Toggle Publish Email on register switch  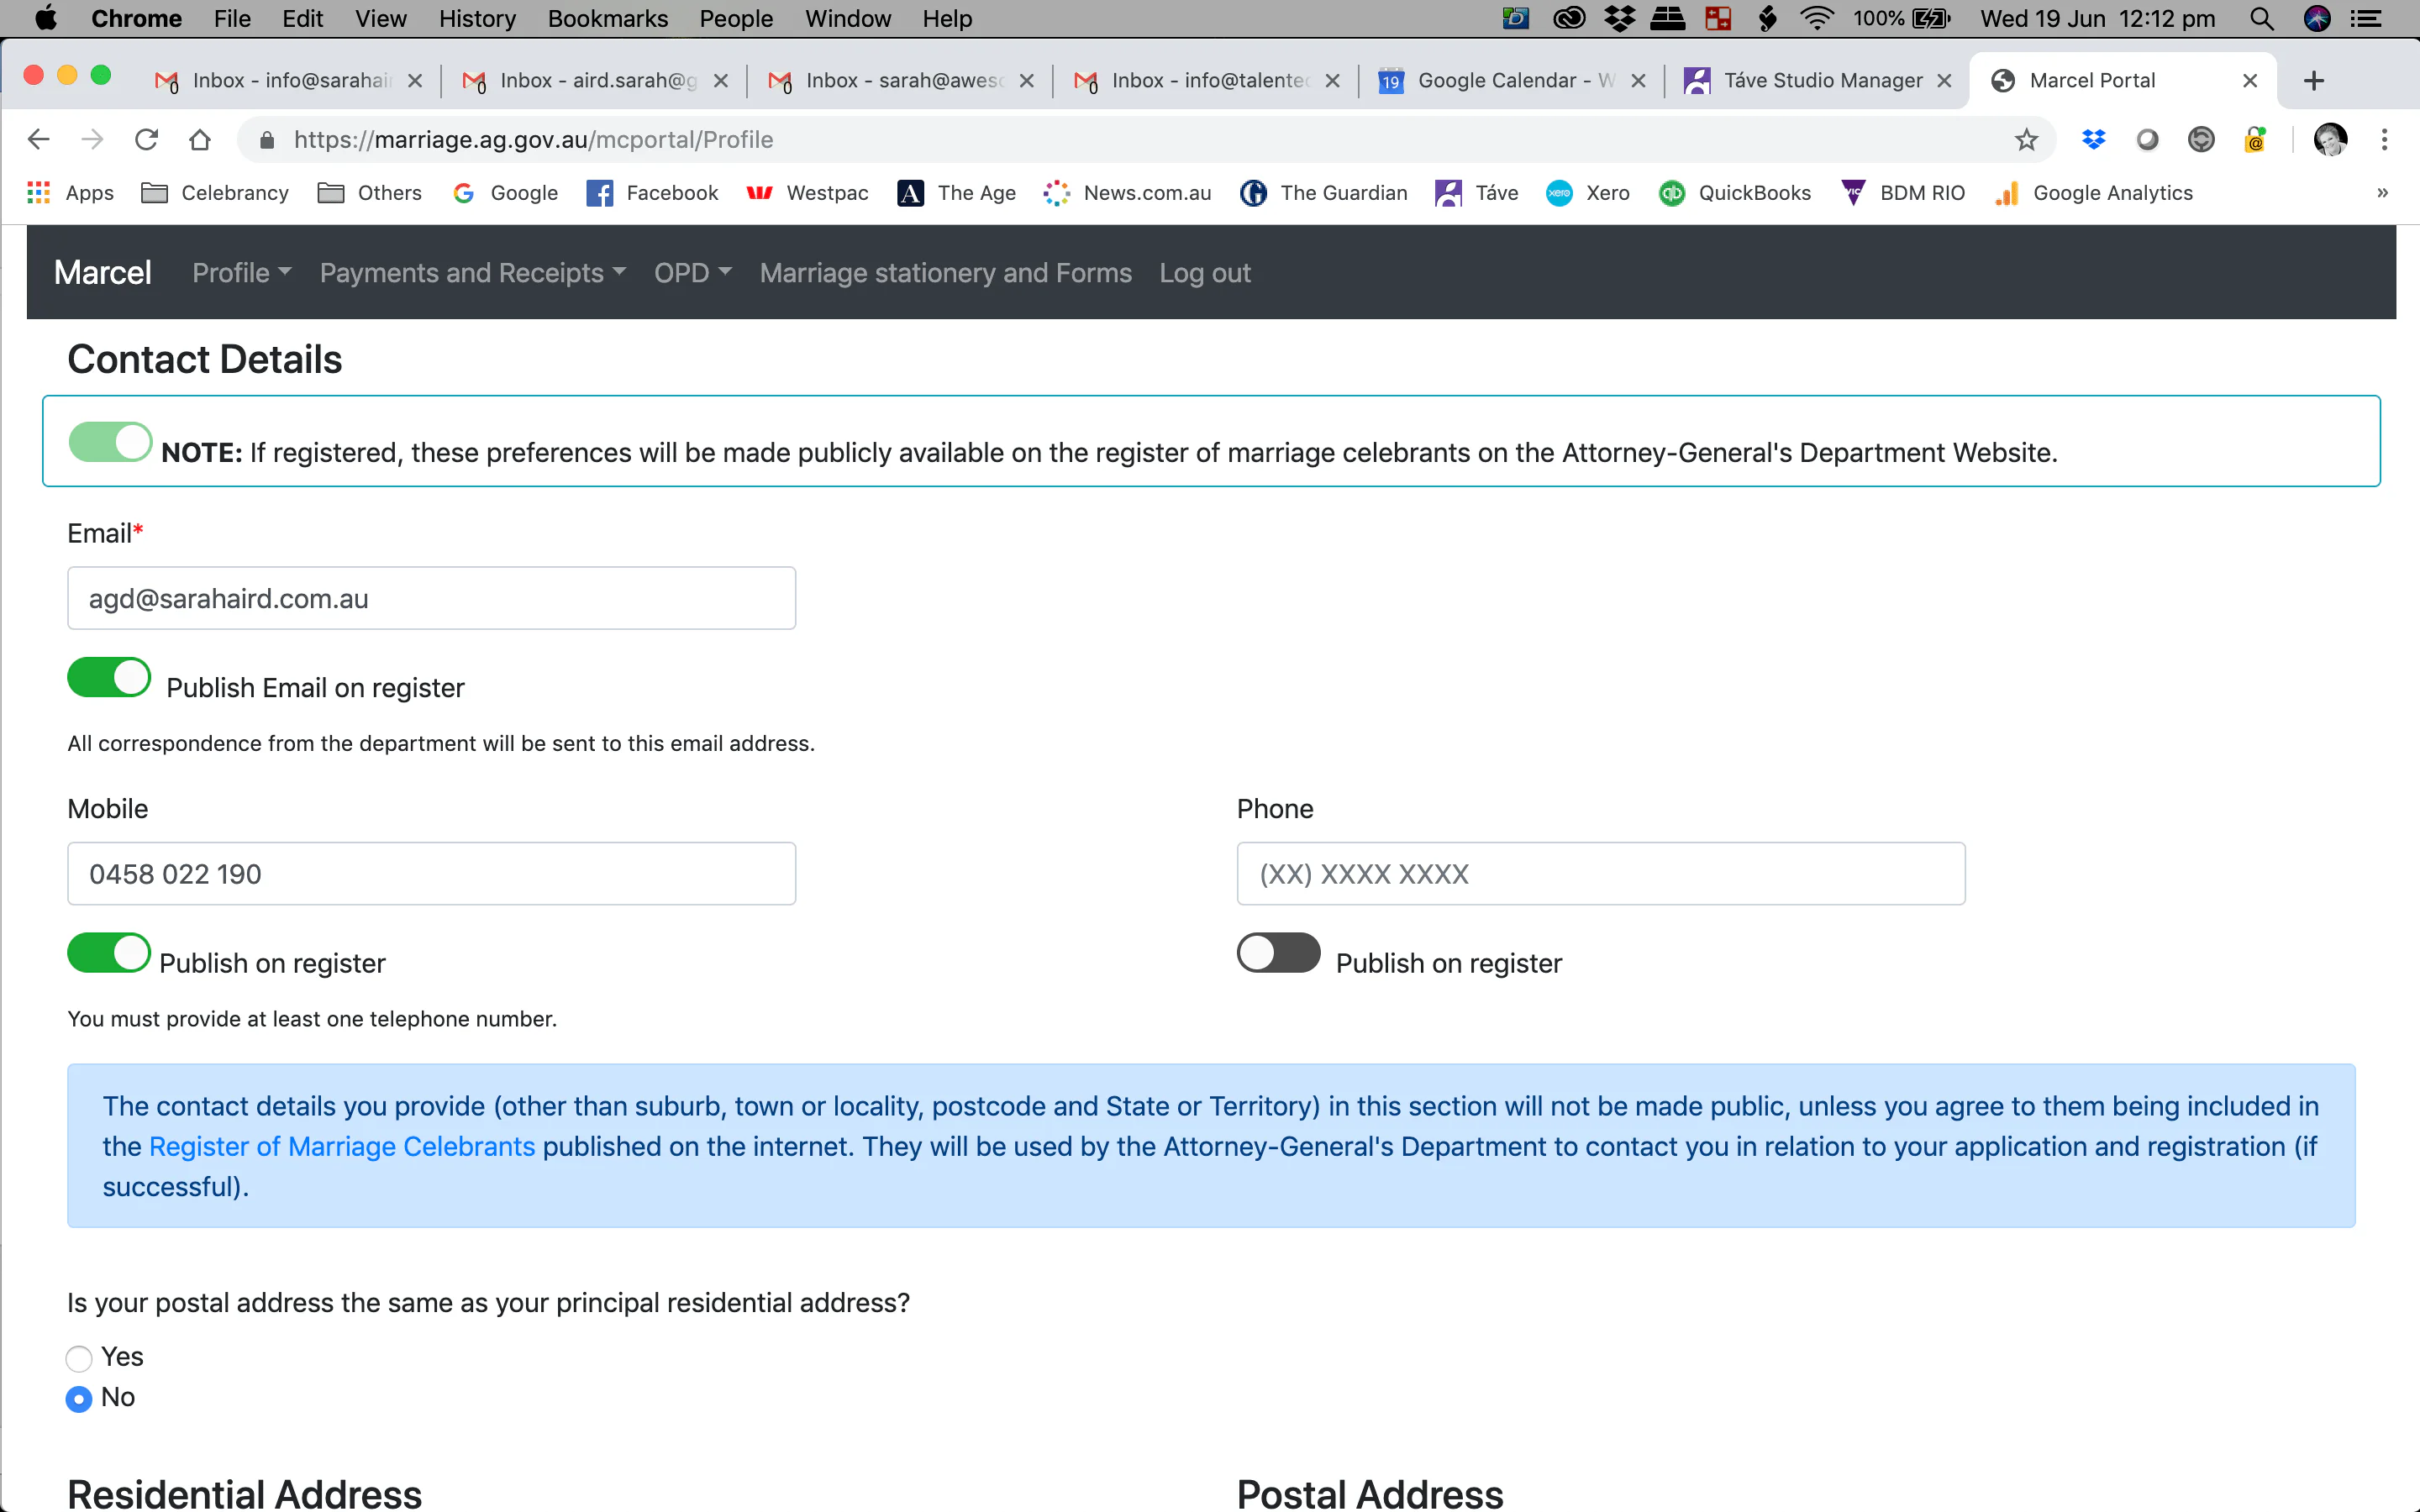click(x=109, y=677)
